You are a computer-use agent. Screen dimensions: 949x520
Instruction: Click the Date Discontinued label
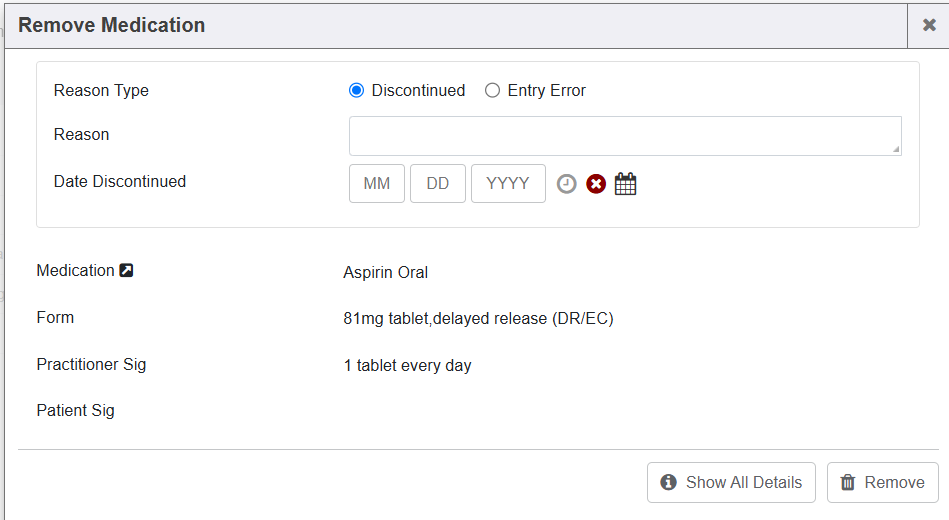(x=120, y=181)
